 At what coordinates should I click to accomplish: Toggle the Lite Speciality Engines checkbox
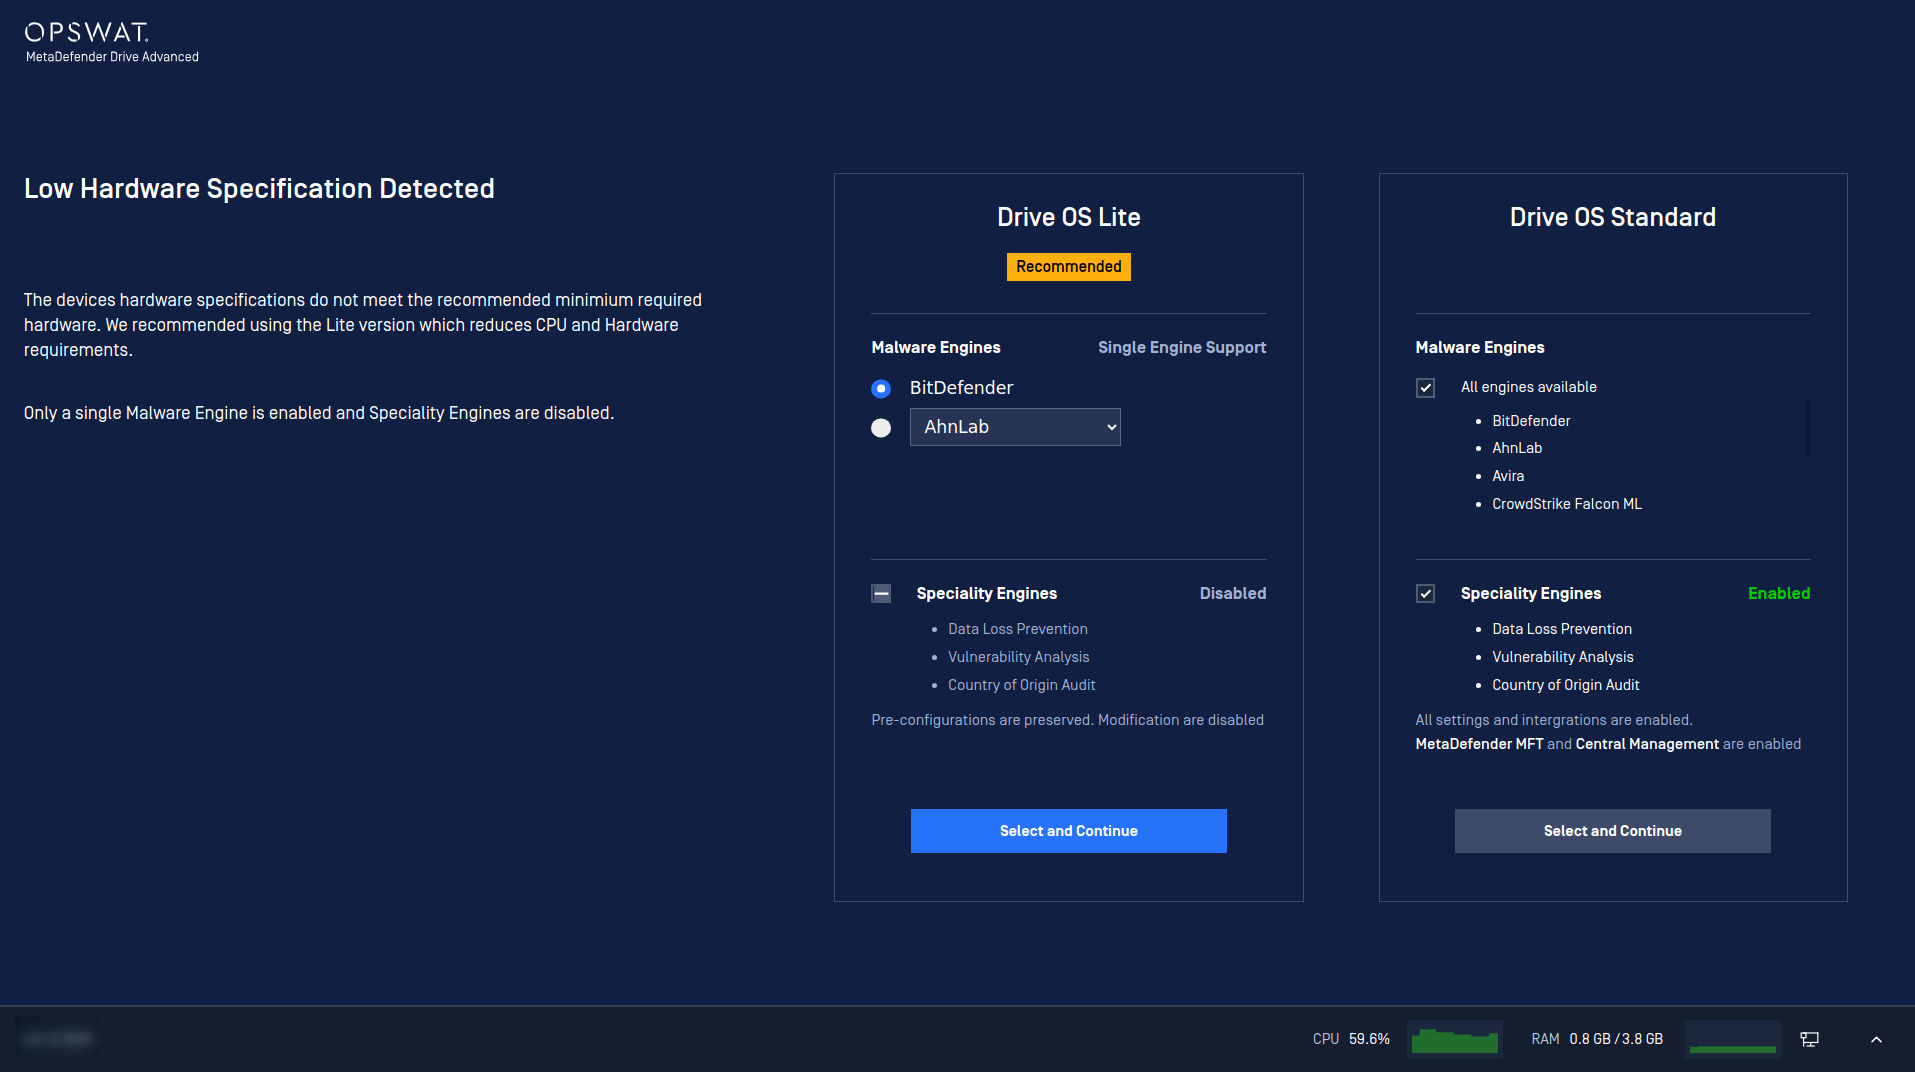click(881, 594)
